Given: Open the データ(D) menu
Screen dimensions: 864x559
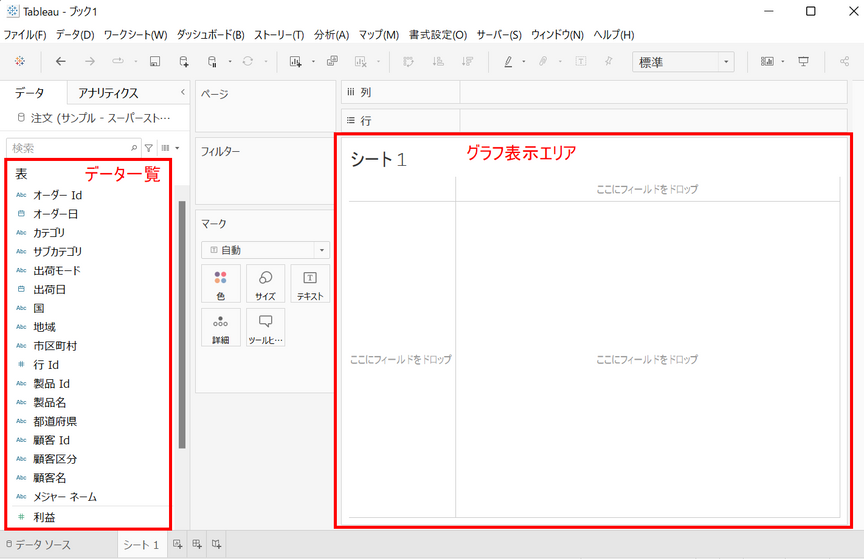Looking at the screenshot, I should [75, 35].
